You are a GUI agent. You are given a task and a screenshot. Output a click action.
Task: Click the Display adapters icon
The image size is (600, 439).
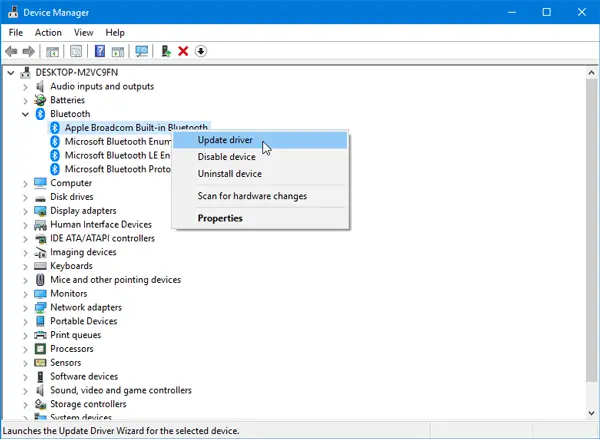tap(40, 211)
